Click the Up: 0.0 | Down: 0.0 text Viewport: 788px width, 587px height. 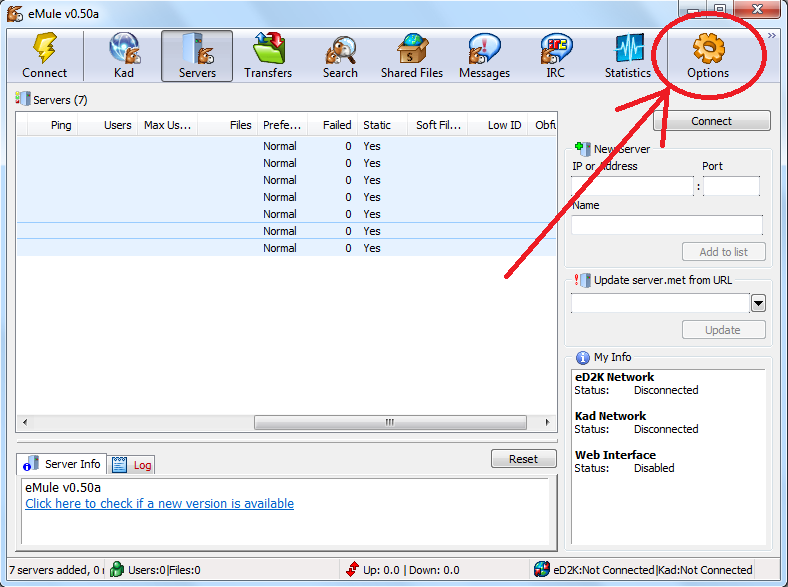(x=411, y=570)
